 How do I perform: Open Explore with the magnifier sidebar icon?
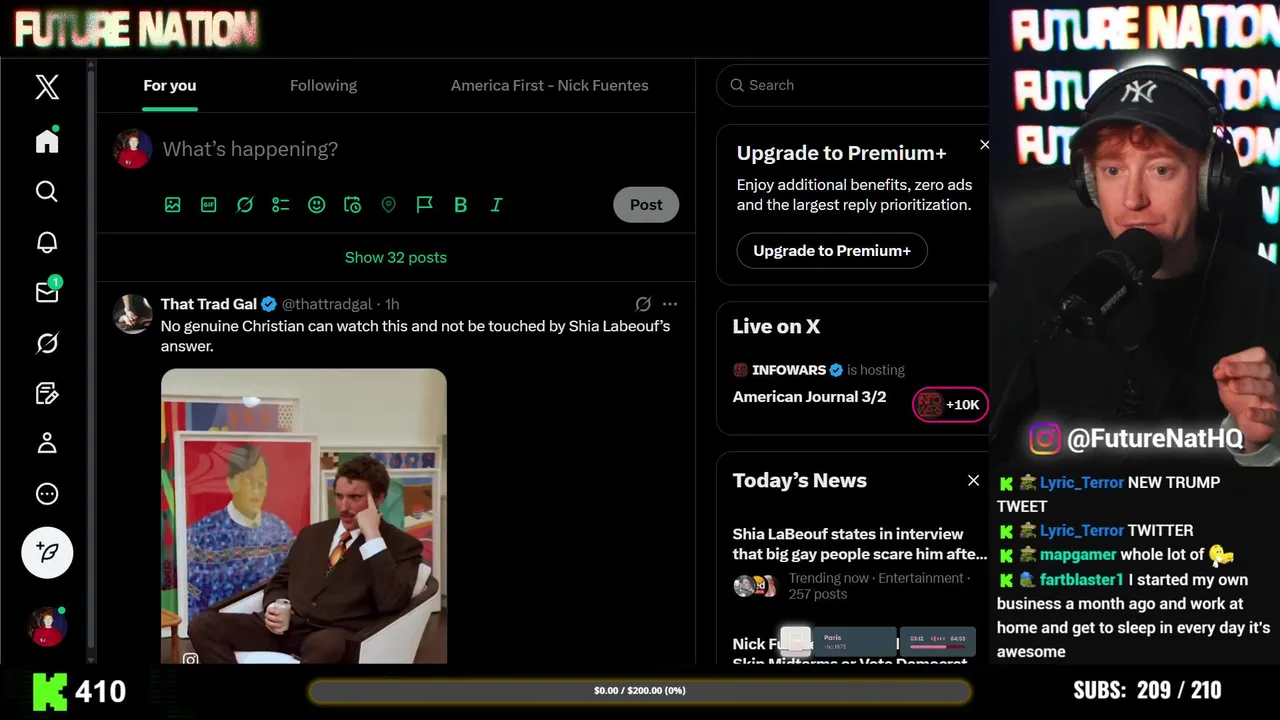pos(47,191)
